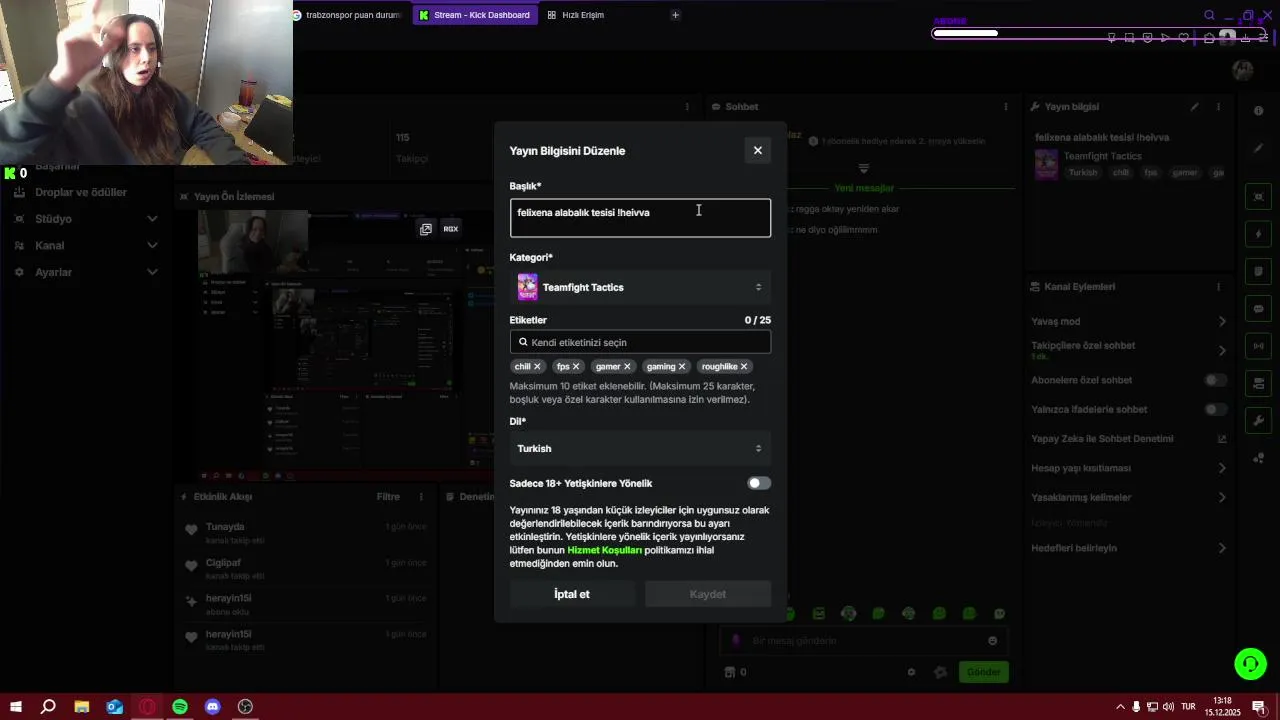Toggle Yalnızca ifadelerle sohbet switch
Screen dimensions: 1280x720
coord(1215,409)
